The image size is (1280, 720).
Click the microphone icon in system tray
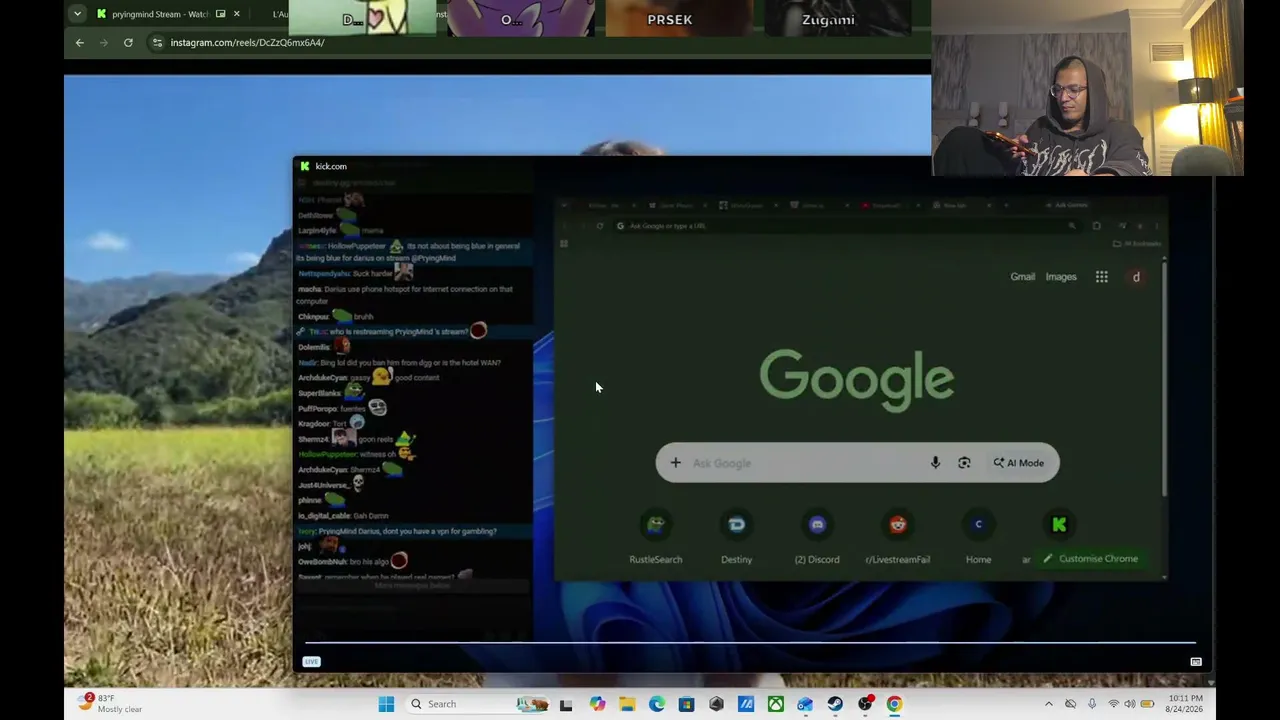click(1092, 704)
